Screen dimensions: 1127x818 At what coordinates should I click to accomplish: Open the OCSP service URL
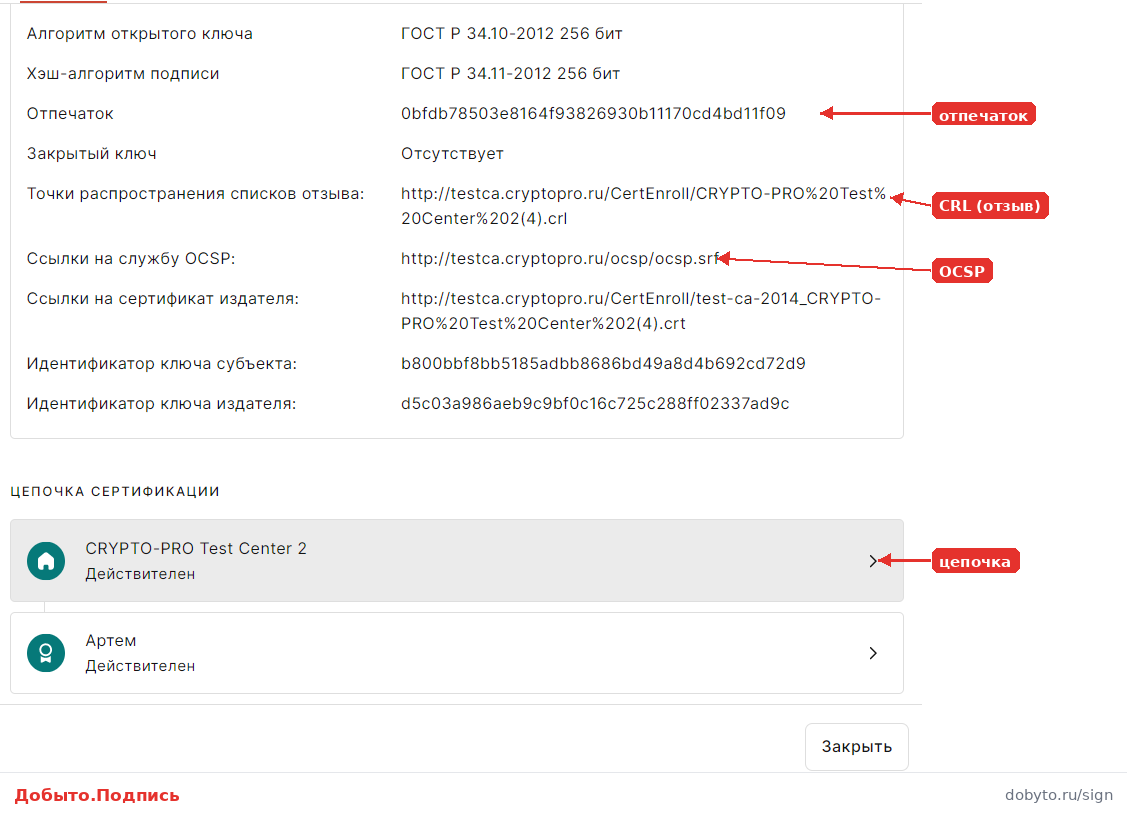560,259
